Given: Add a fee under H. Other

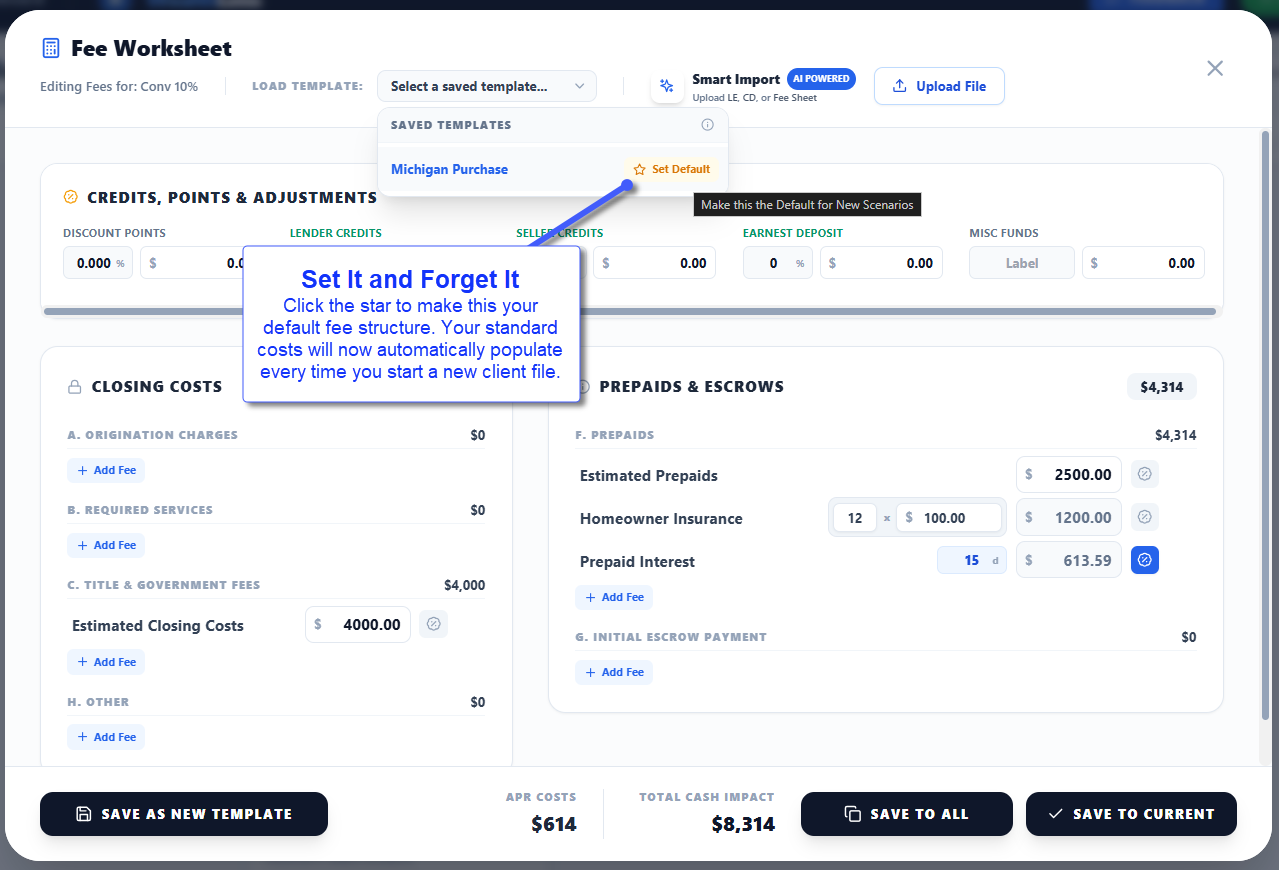Looking at the screenshot, I should click(106, 737).
